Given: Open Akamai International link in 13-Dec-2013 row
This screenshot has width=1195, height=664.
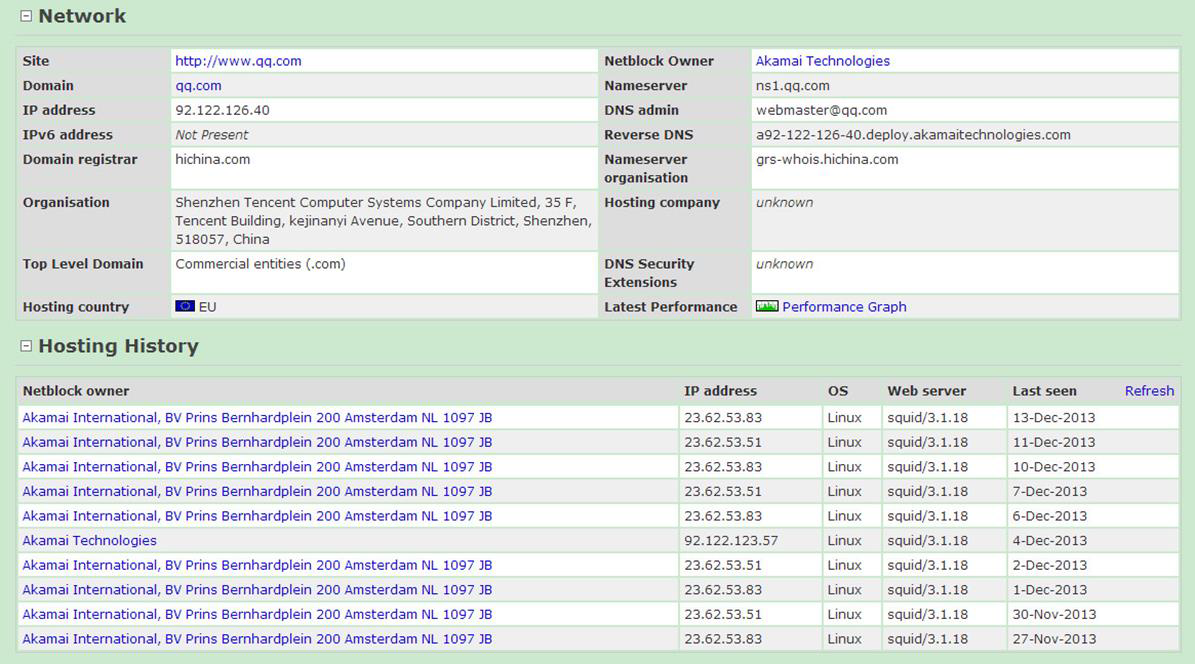Looking at the screenshot, I should [x=257, y=418].
